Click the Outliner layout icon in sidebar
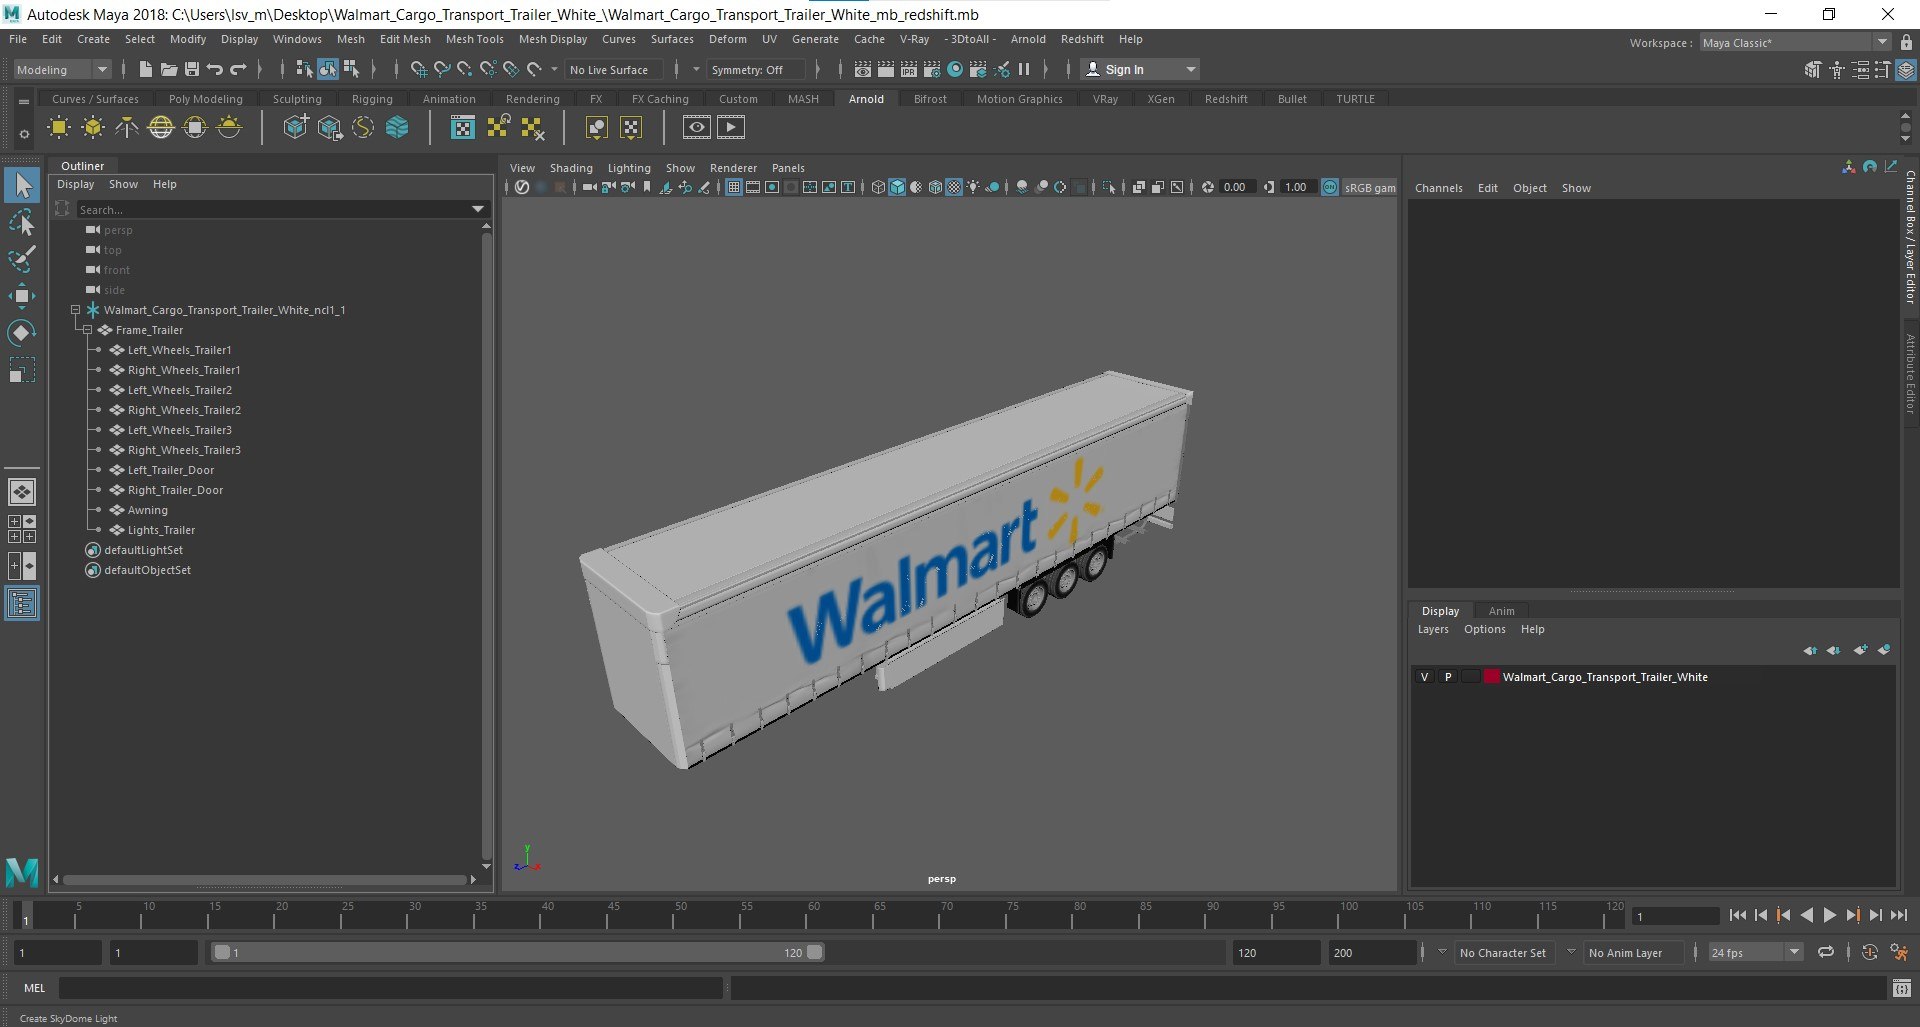This screenshot has width=1920, height=1027. click(22, 603)
